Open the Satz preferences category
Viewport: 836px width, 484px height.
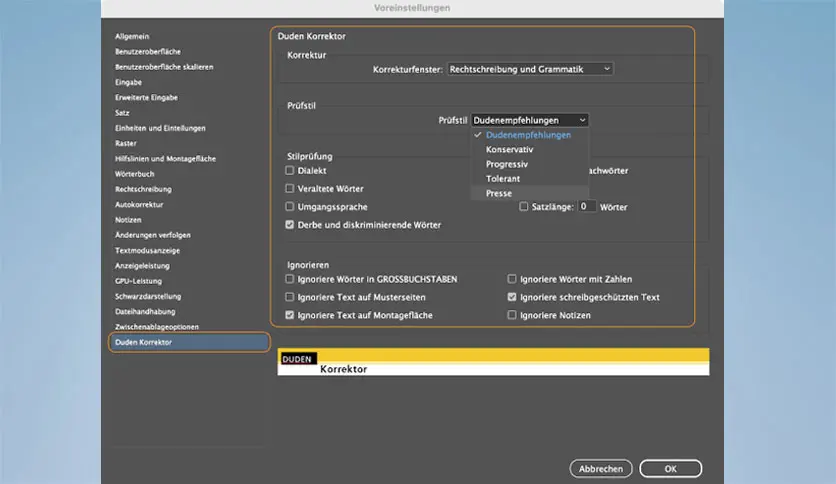122,112
